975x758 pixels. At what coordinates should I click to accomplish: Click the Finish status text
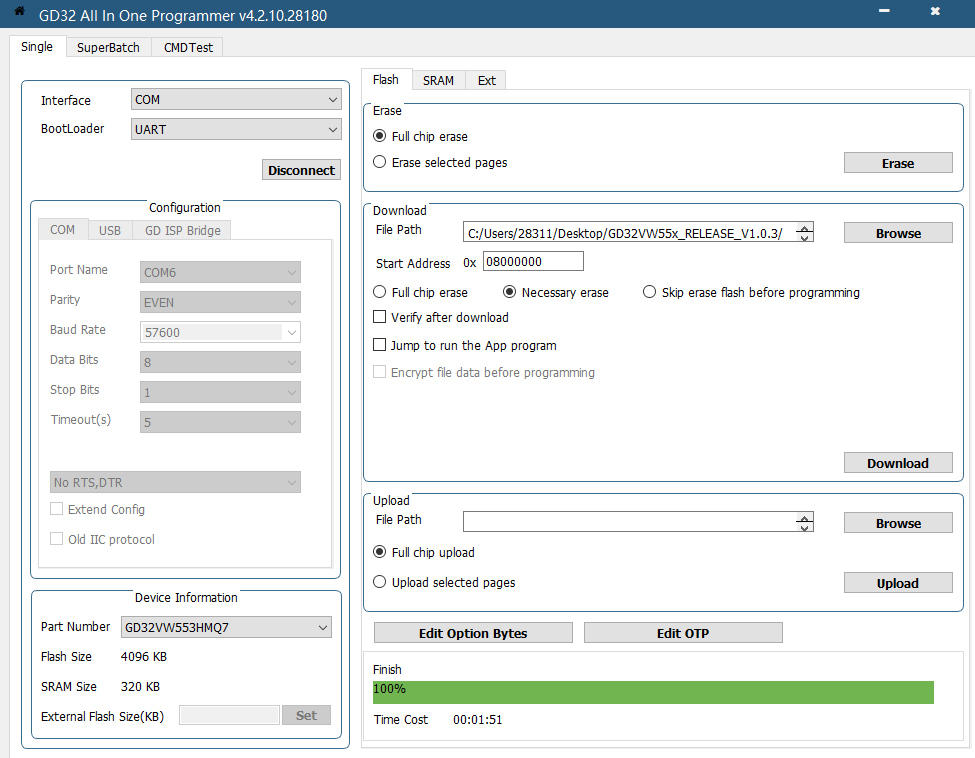[387, 670]
